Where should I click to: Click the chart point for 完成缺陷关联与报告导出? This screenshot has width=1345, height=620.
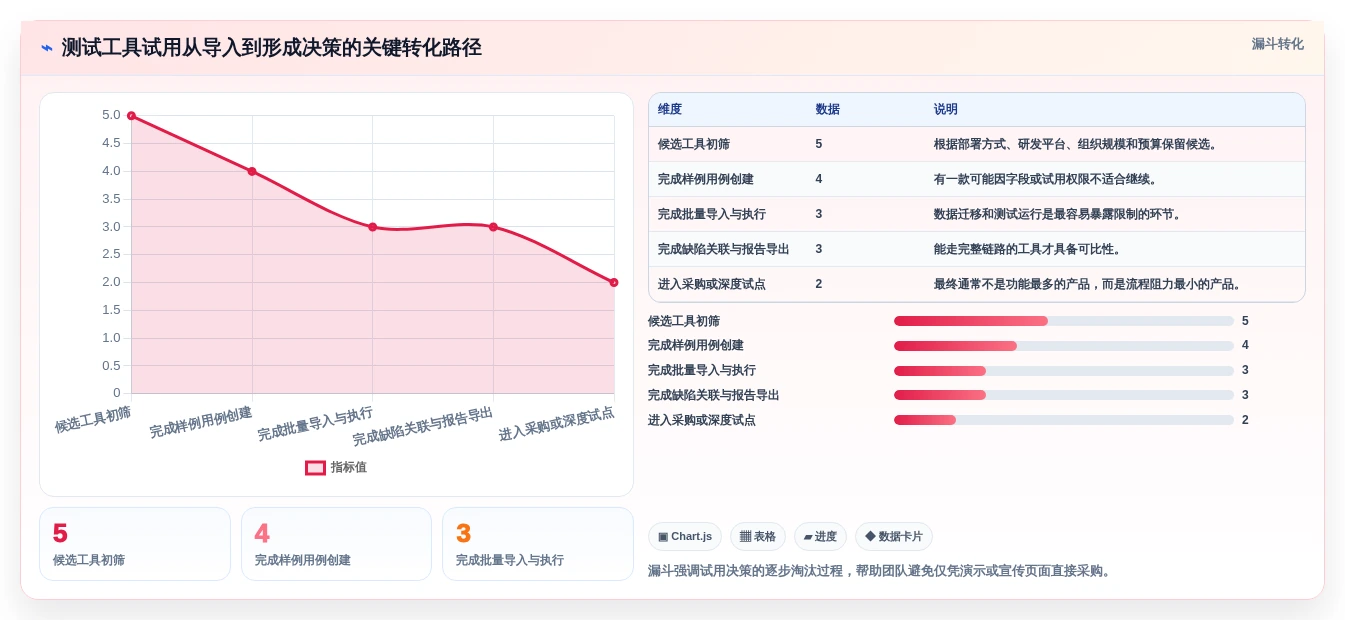pyautogui.click(x=493, y=227)
